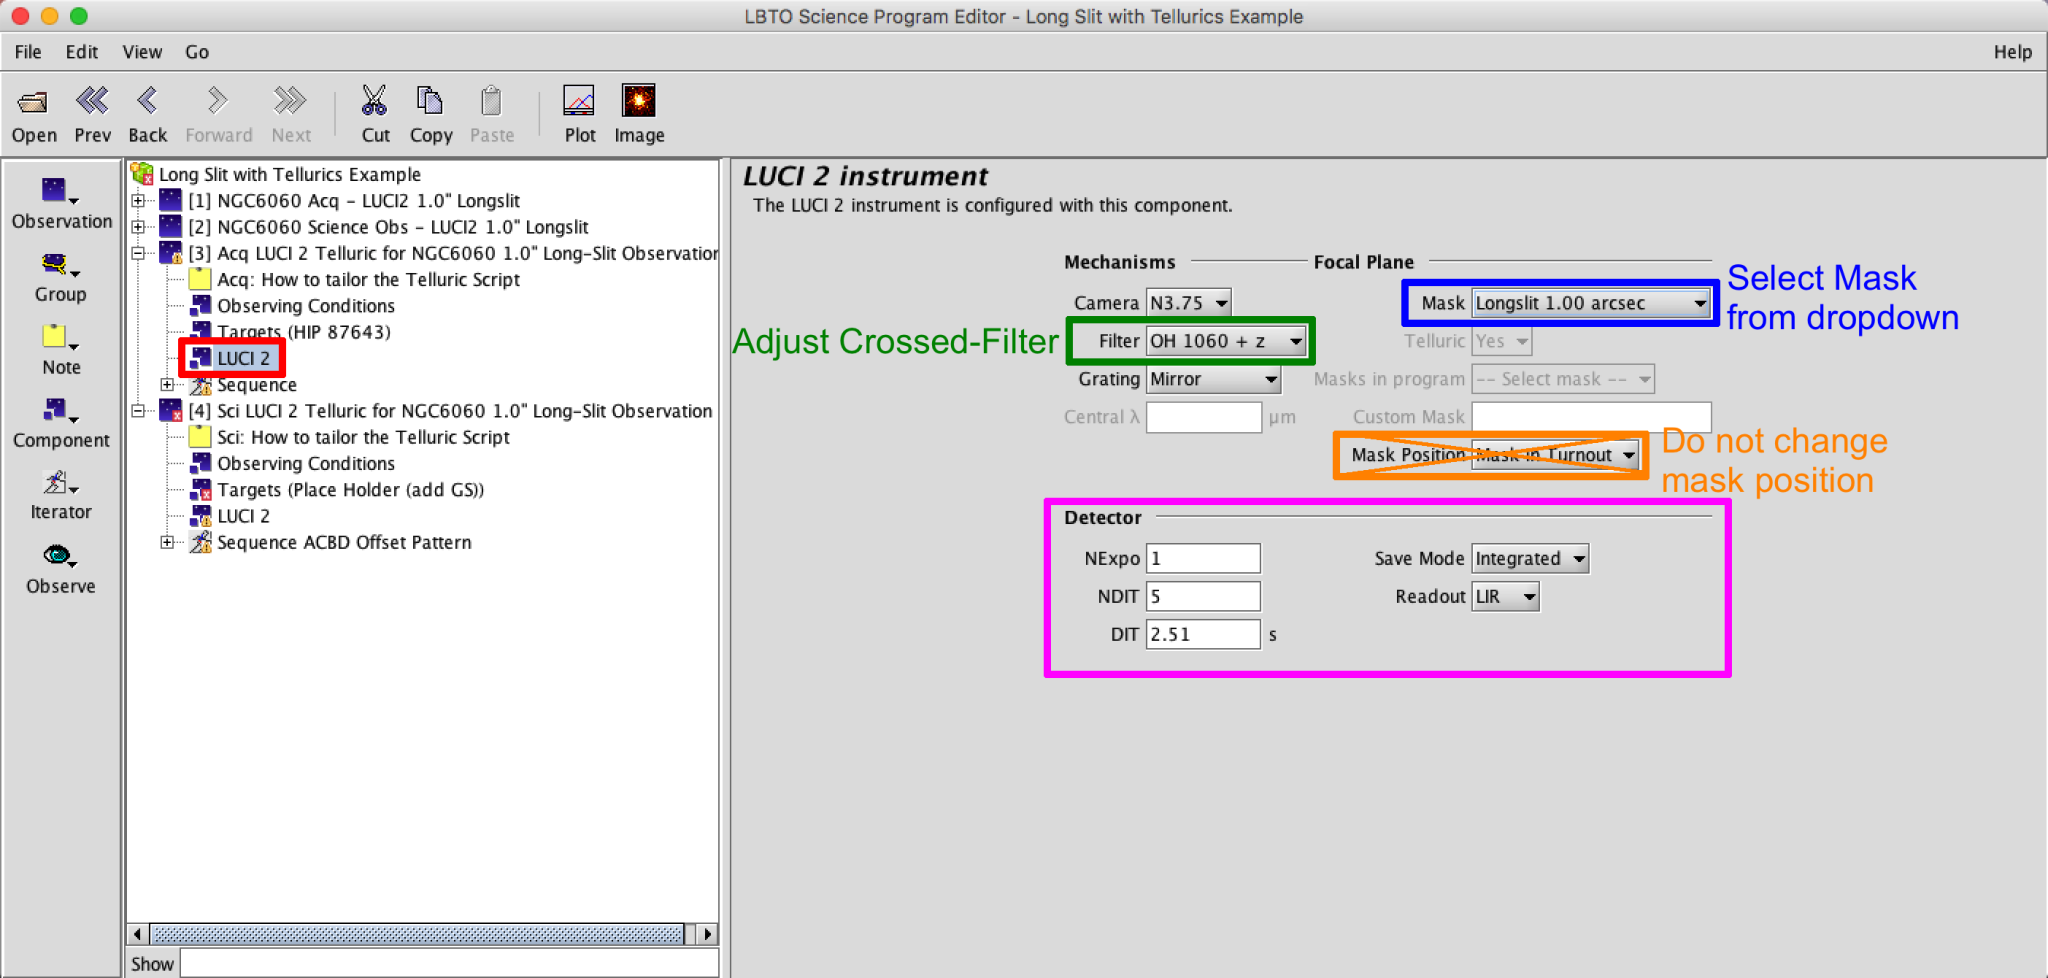Click note icon of Acq: How to tailor
The width and height of the screenshot is (2048, 978).
(x=200, y=279)
